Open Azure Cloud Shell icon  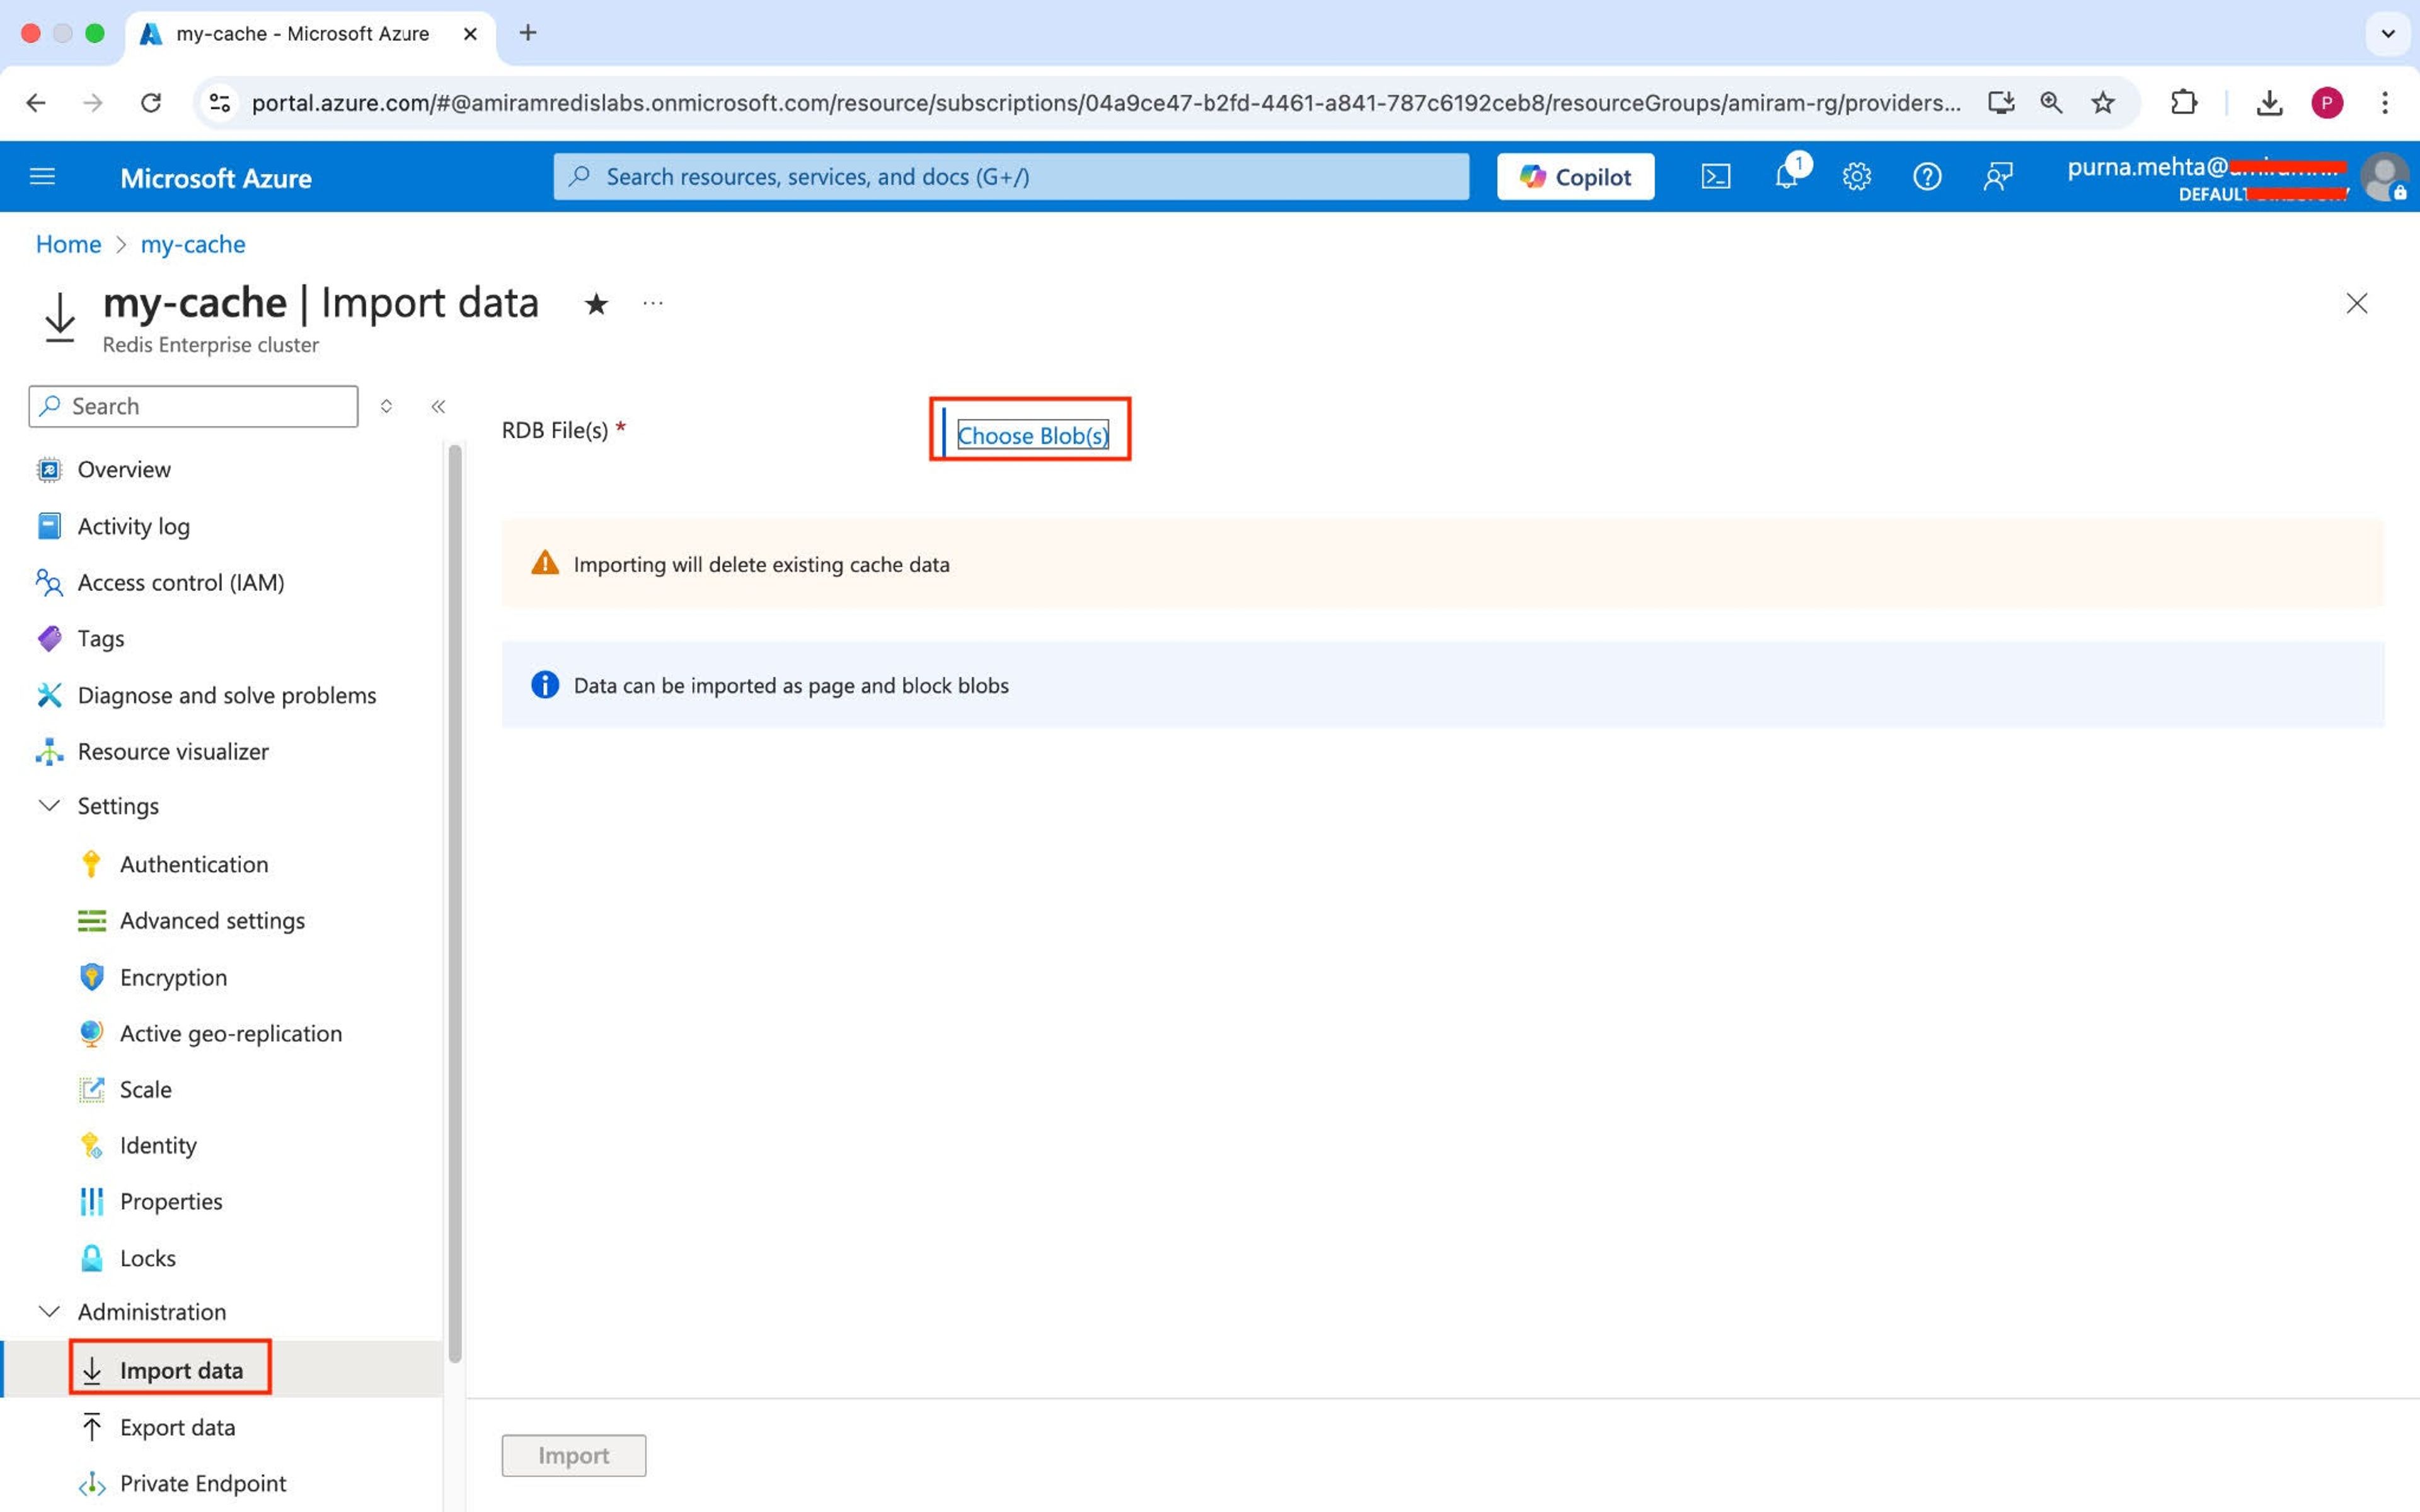click(1715, 177)
